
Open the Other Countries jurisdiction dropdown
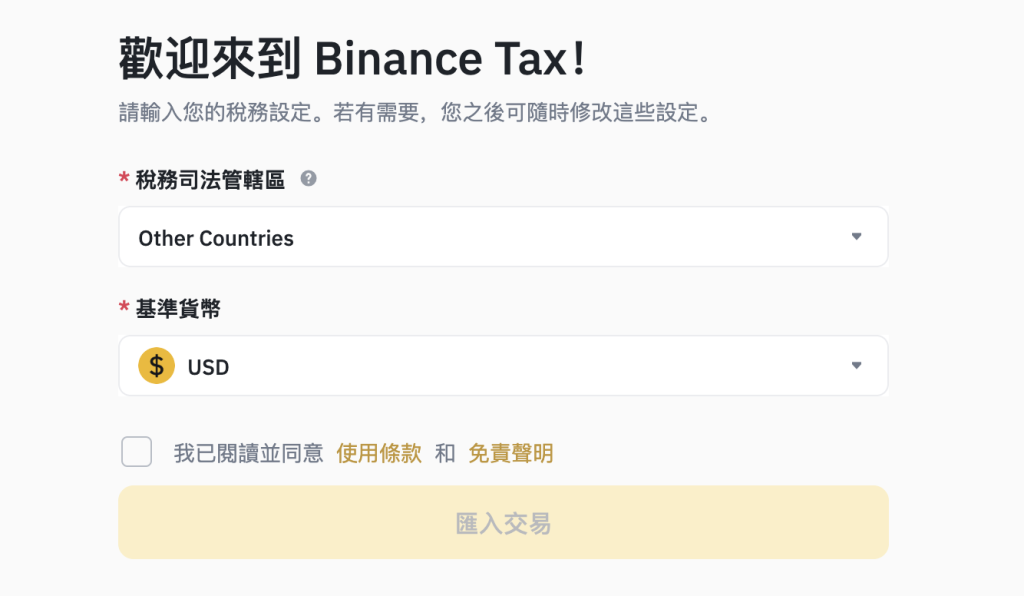point(503,237)
